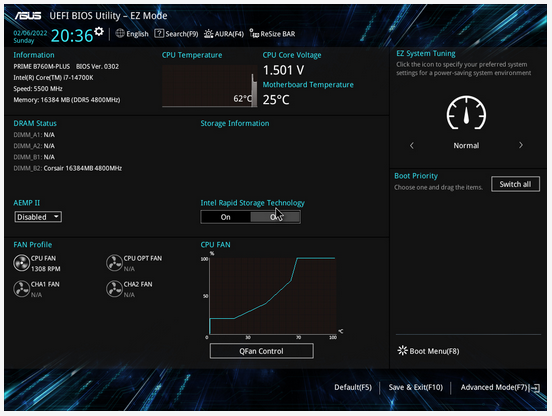Click the Boot Menu snowflake icon

pos(402,350)
